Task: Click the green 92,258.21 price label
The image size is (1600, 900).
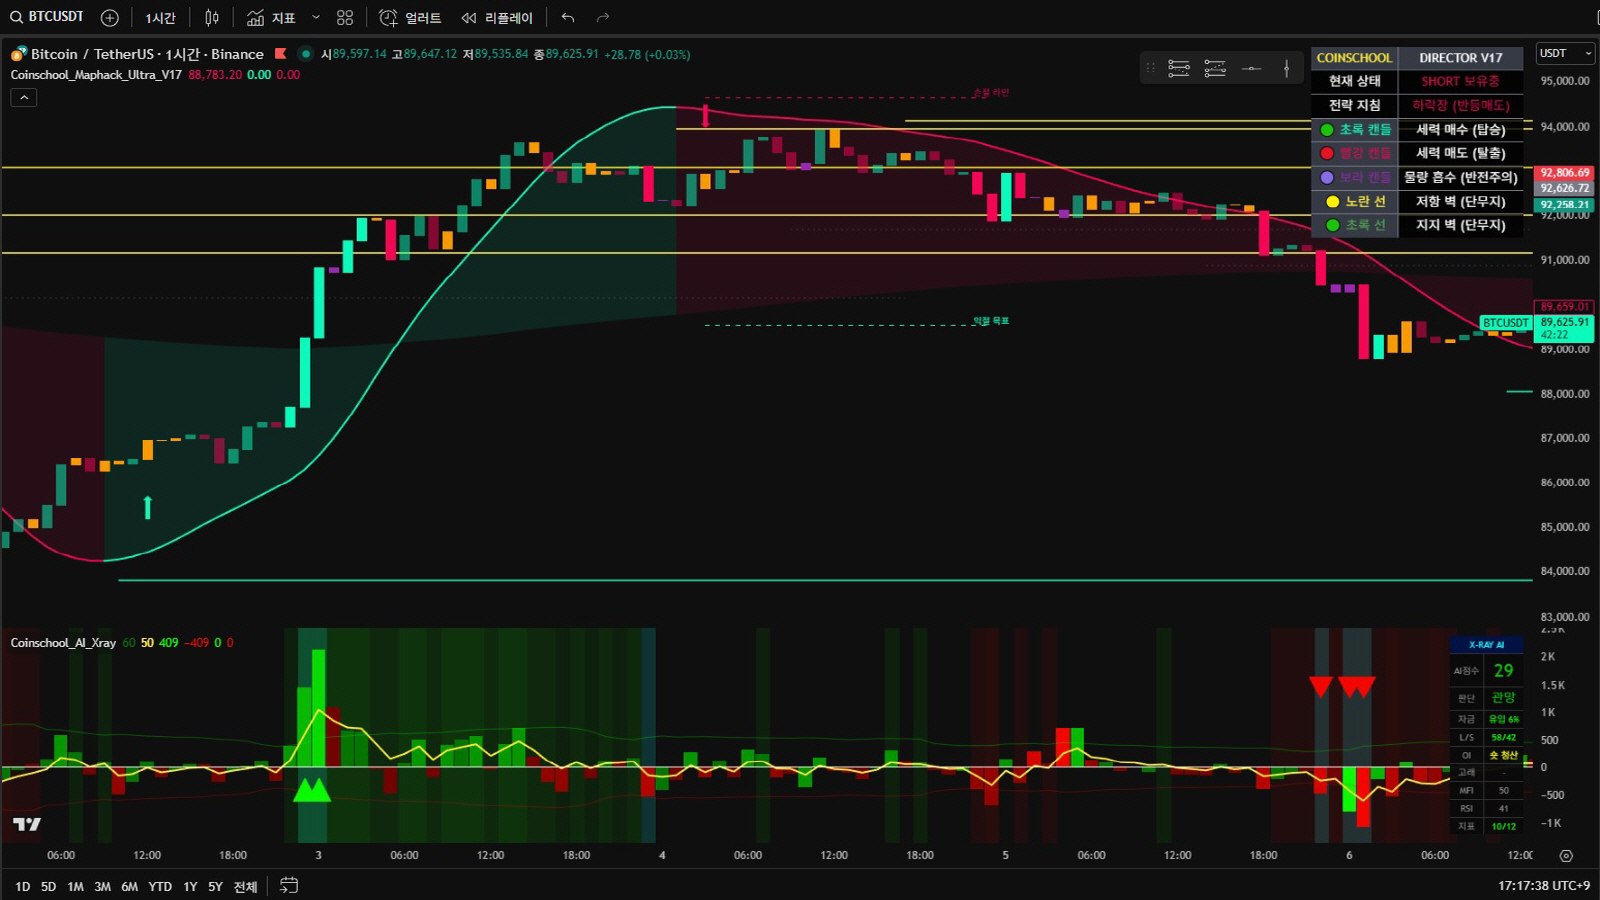Action: [1564, 205]
